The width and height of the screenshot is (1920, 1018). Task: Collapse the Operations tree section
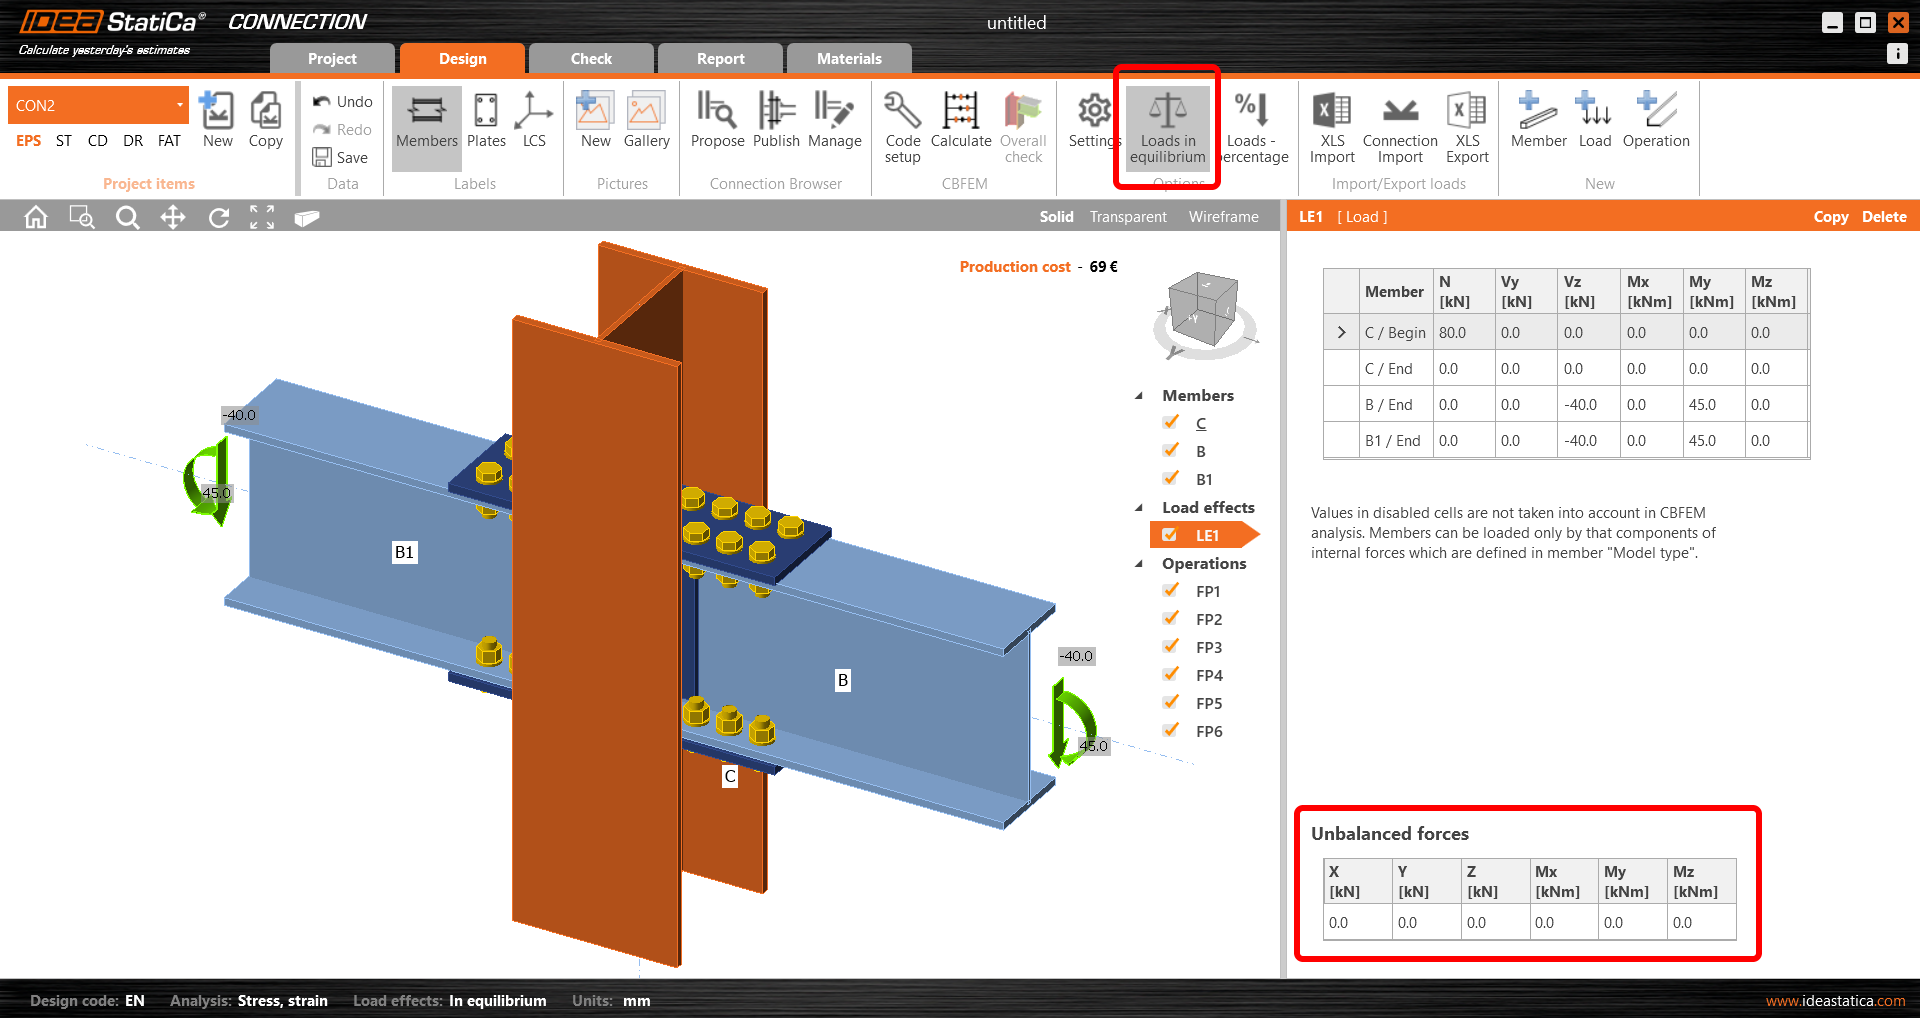(x=1139, y=564)
